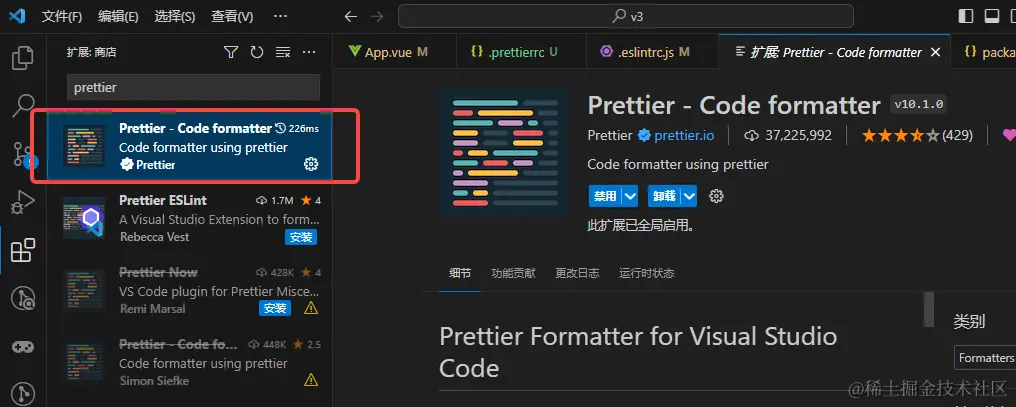
Task: Click the Prettier publisher name in header
Action: [x=610, y=135]
